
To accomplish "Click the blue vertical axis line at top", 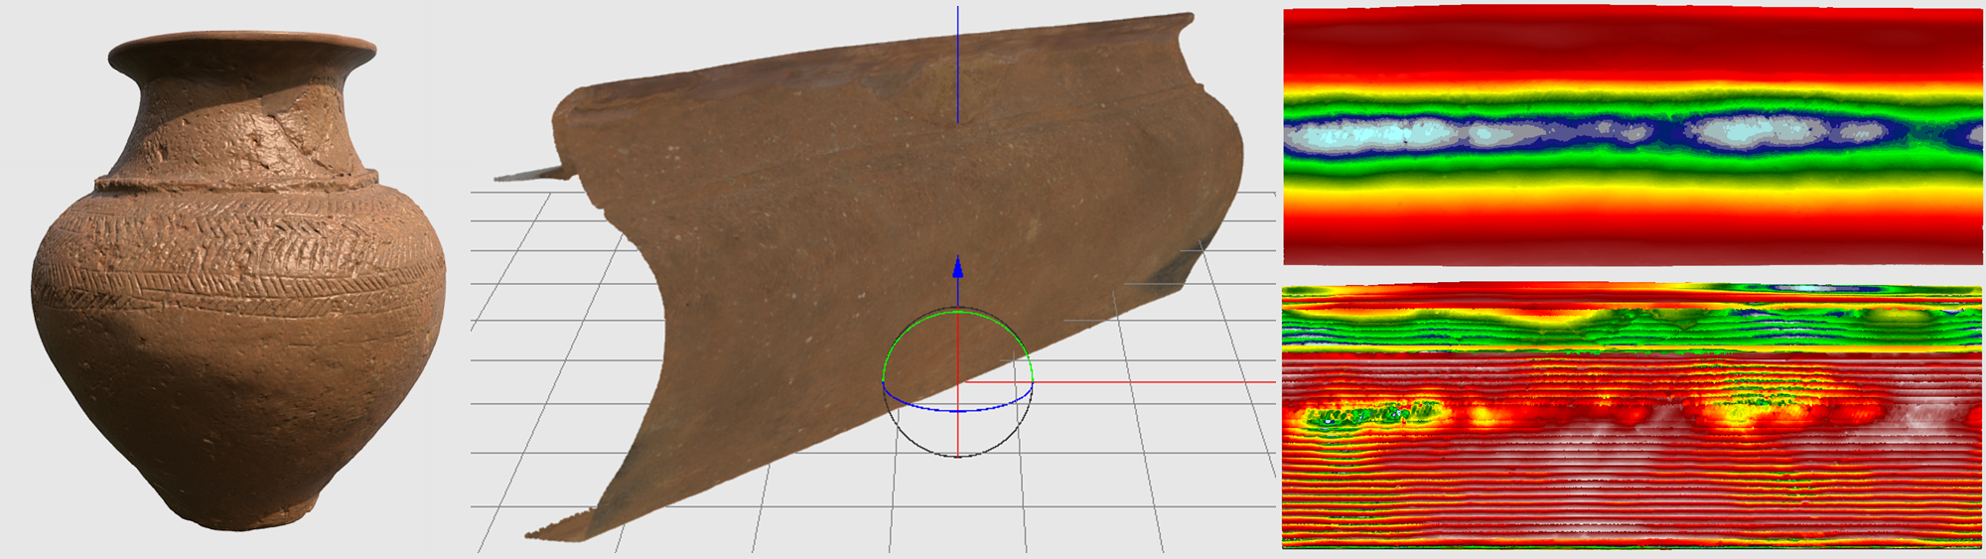I will pos(958,60).
